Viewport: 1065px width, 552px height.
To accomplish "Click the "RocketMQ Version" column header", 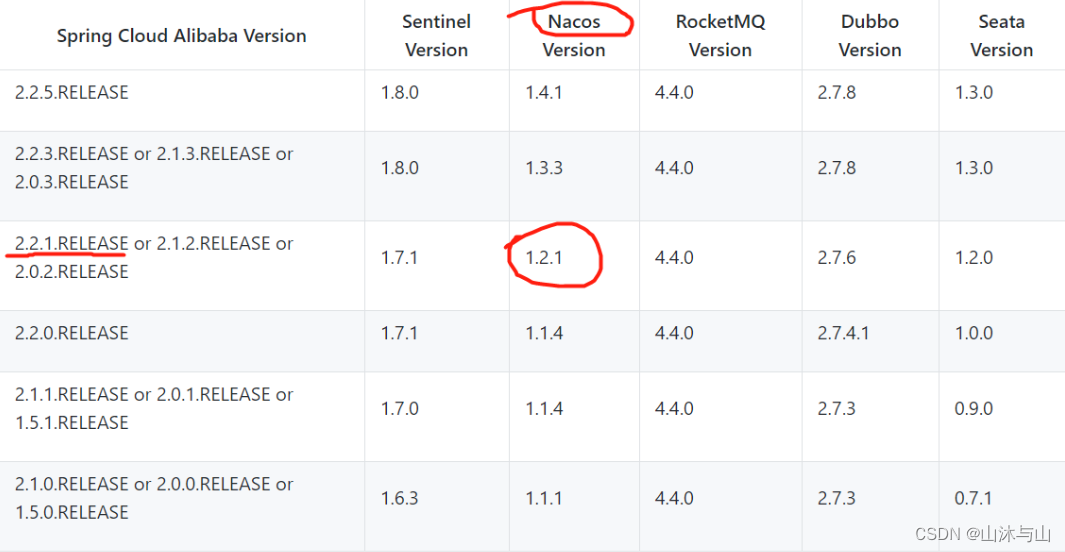I will click(720, 35).
